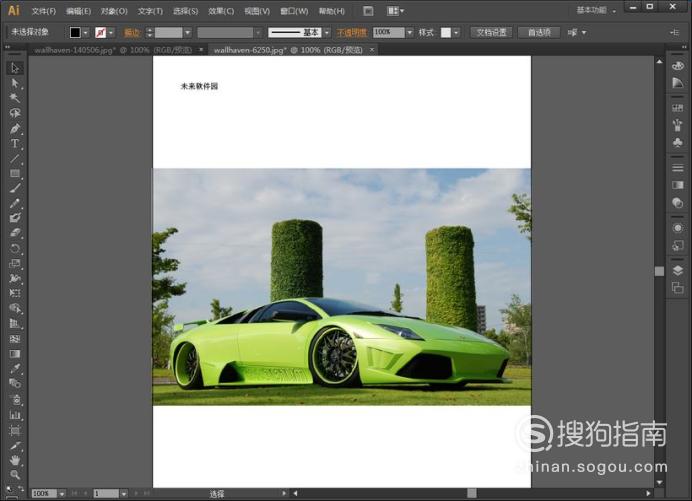Select the Eraser tool
692x501 pixels.
pos(15,233)
